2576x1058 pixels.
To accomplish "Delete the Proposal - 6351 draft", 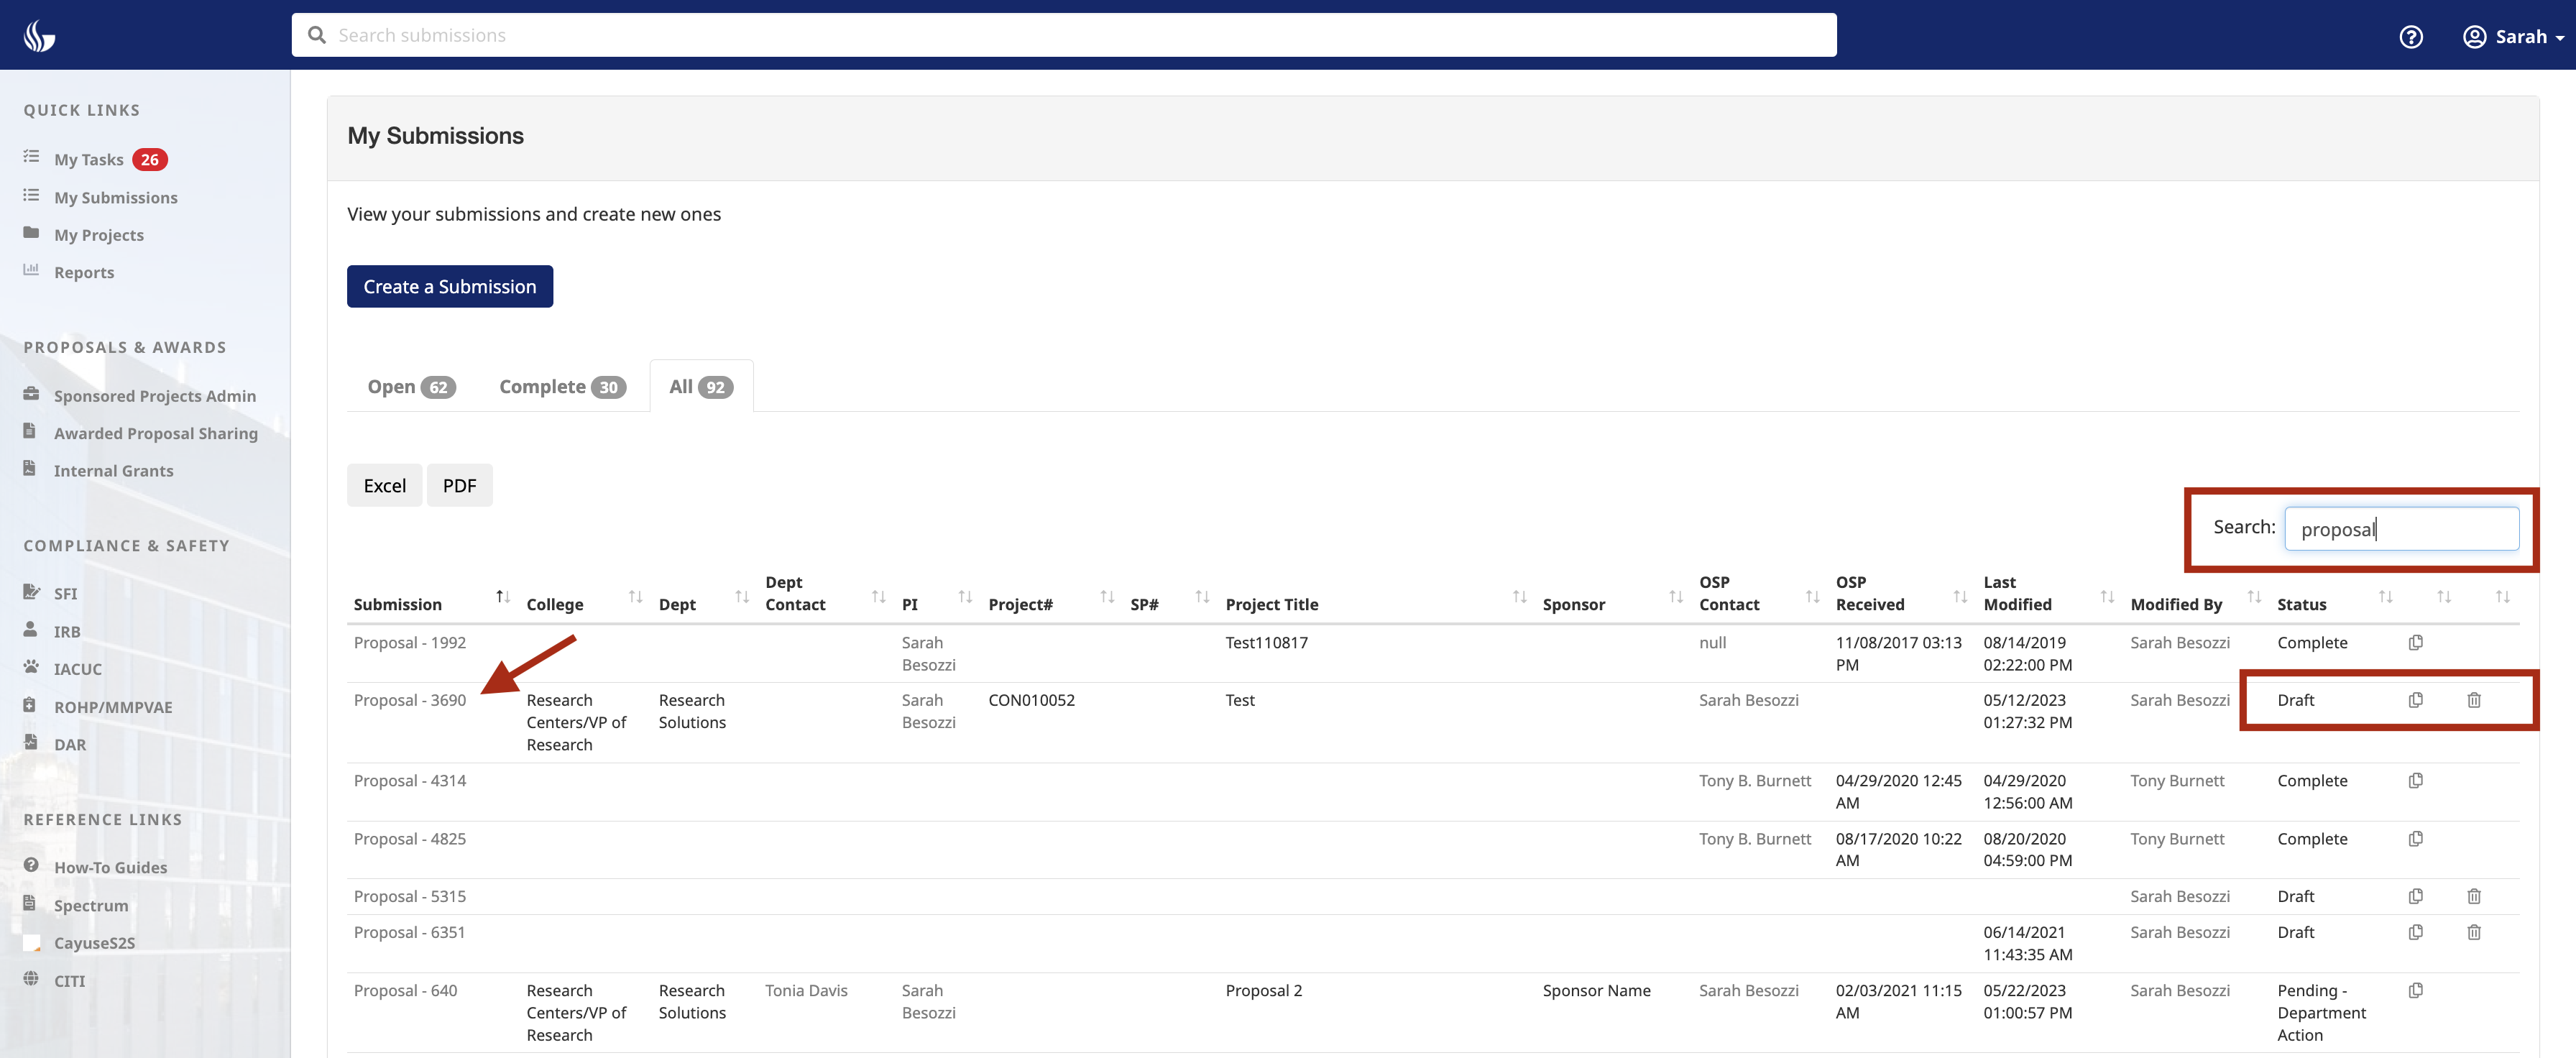I will click(2475, 932).
